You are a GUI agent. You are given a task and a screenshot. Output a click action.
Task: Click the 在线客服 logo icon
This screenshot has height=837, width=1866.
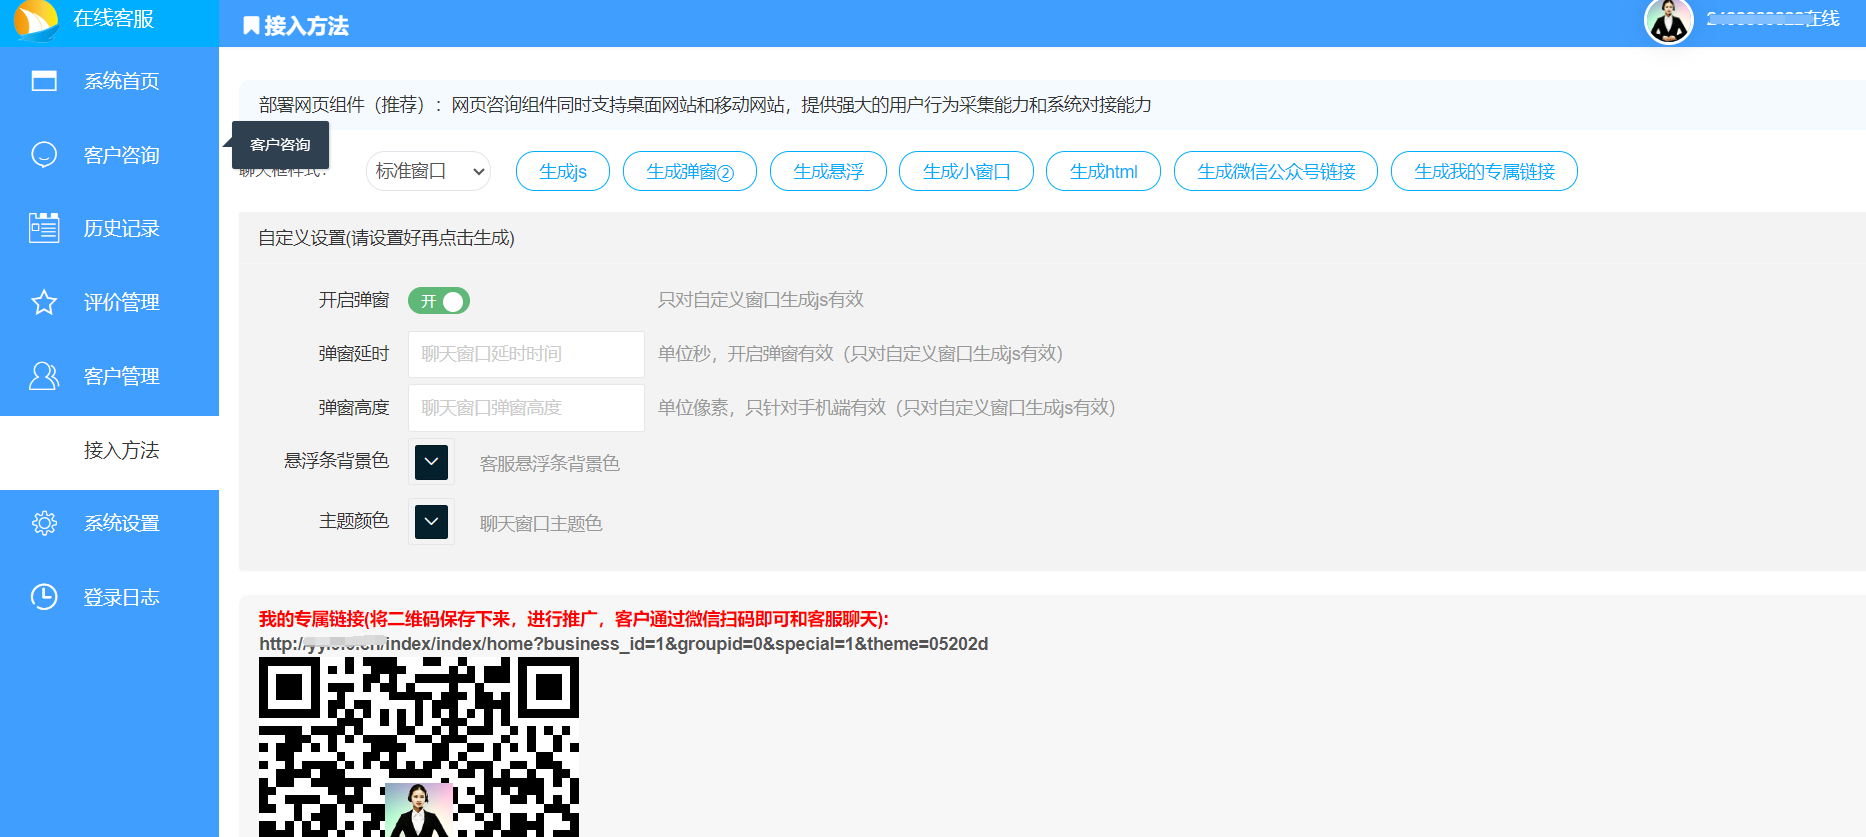click(x=36, y=20)
